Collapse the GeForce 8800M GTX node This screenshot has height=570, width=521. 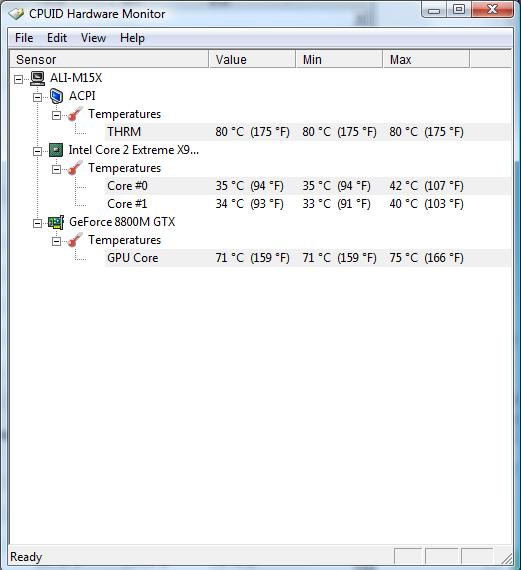(x=37, y=223)
